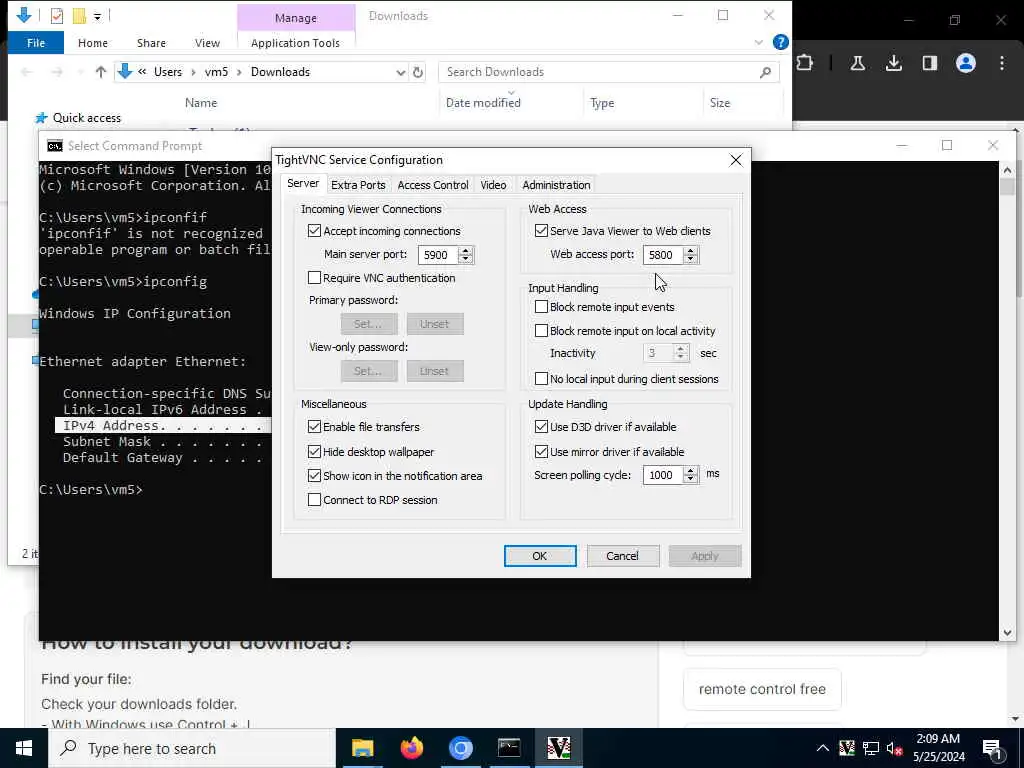Adjust the Main server port spinner arrows
Screen dimensions: 1024x768
click(x=466, y=255)
